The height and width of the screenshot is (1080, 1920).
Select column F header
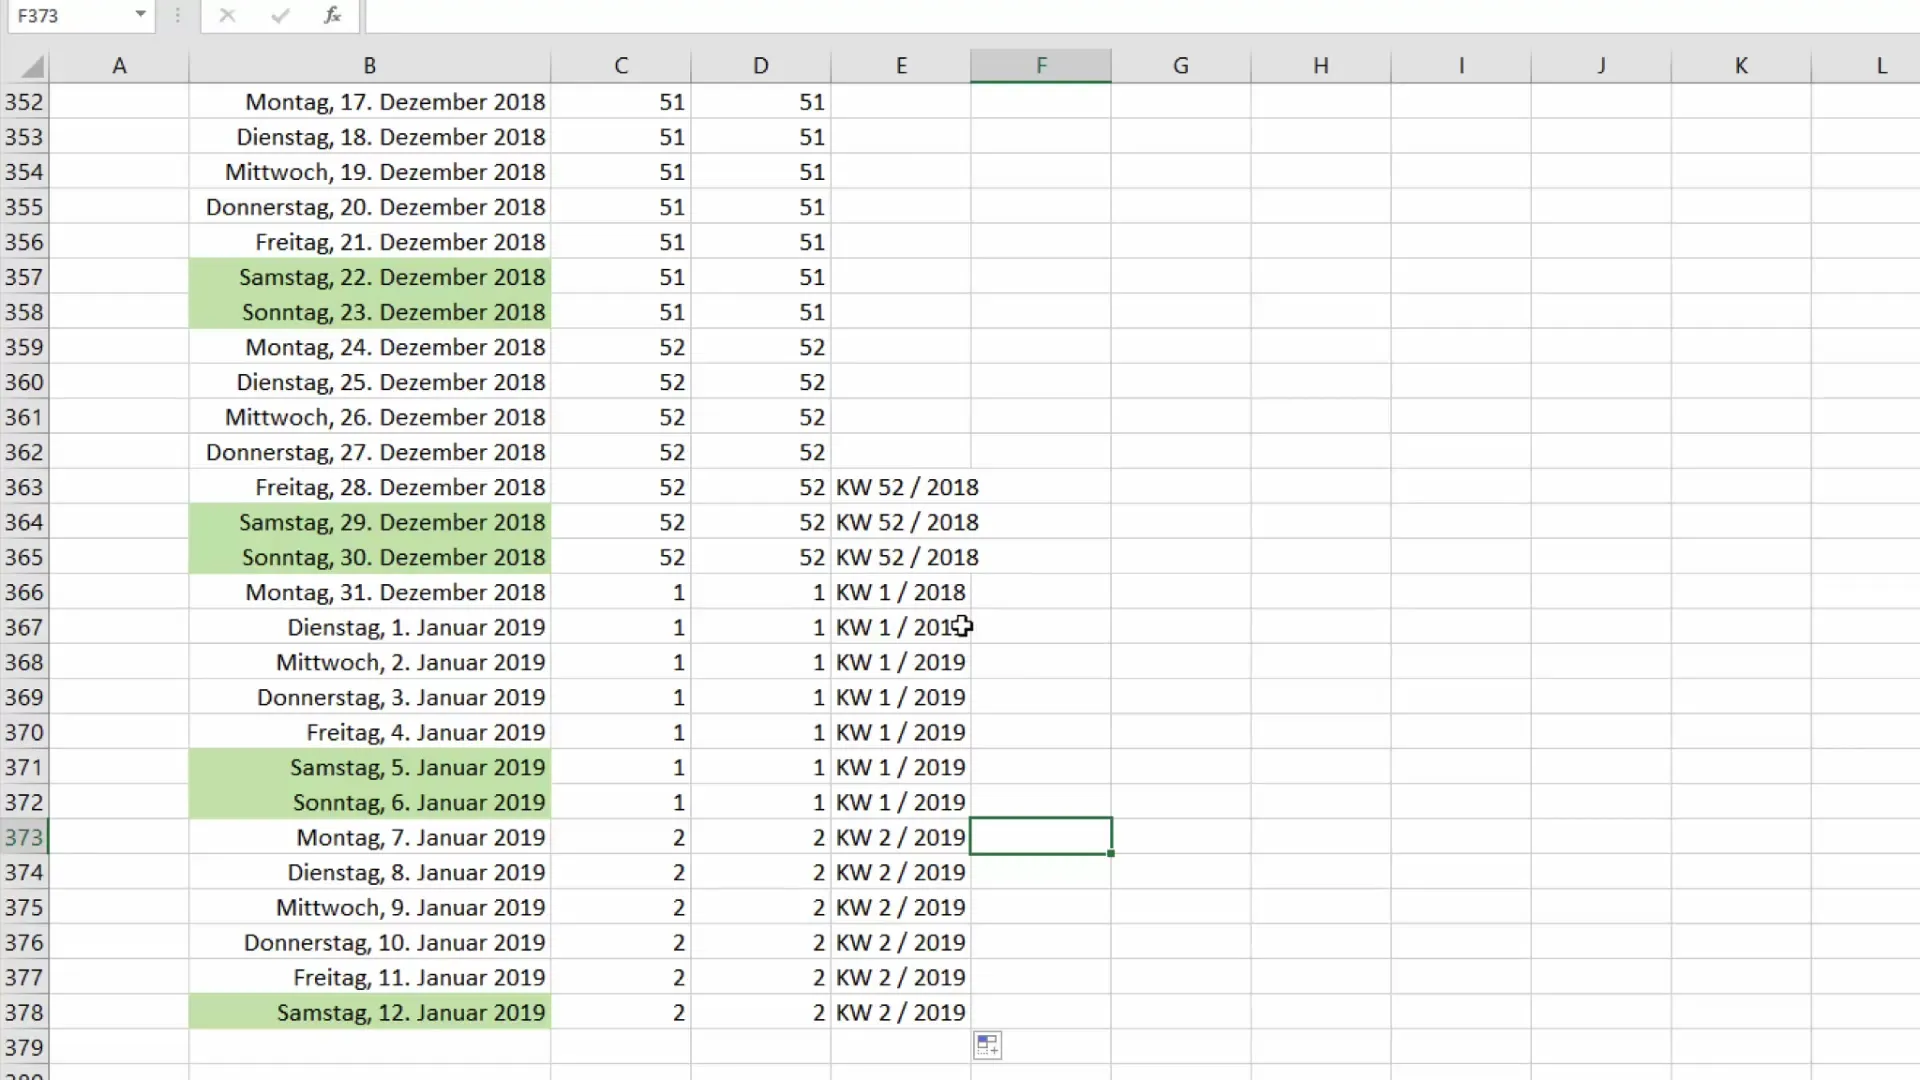click(x=1041, y=66)
